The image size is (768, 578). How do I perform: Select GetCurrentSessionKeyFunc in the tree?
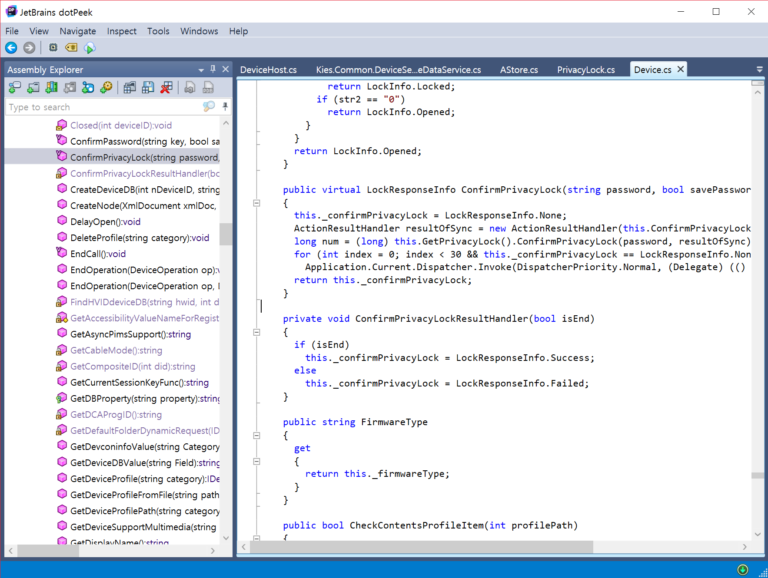tap(139, 382)
